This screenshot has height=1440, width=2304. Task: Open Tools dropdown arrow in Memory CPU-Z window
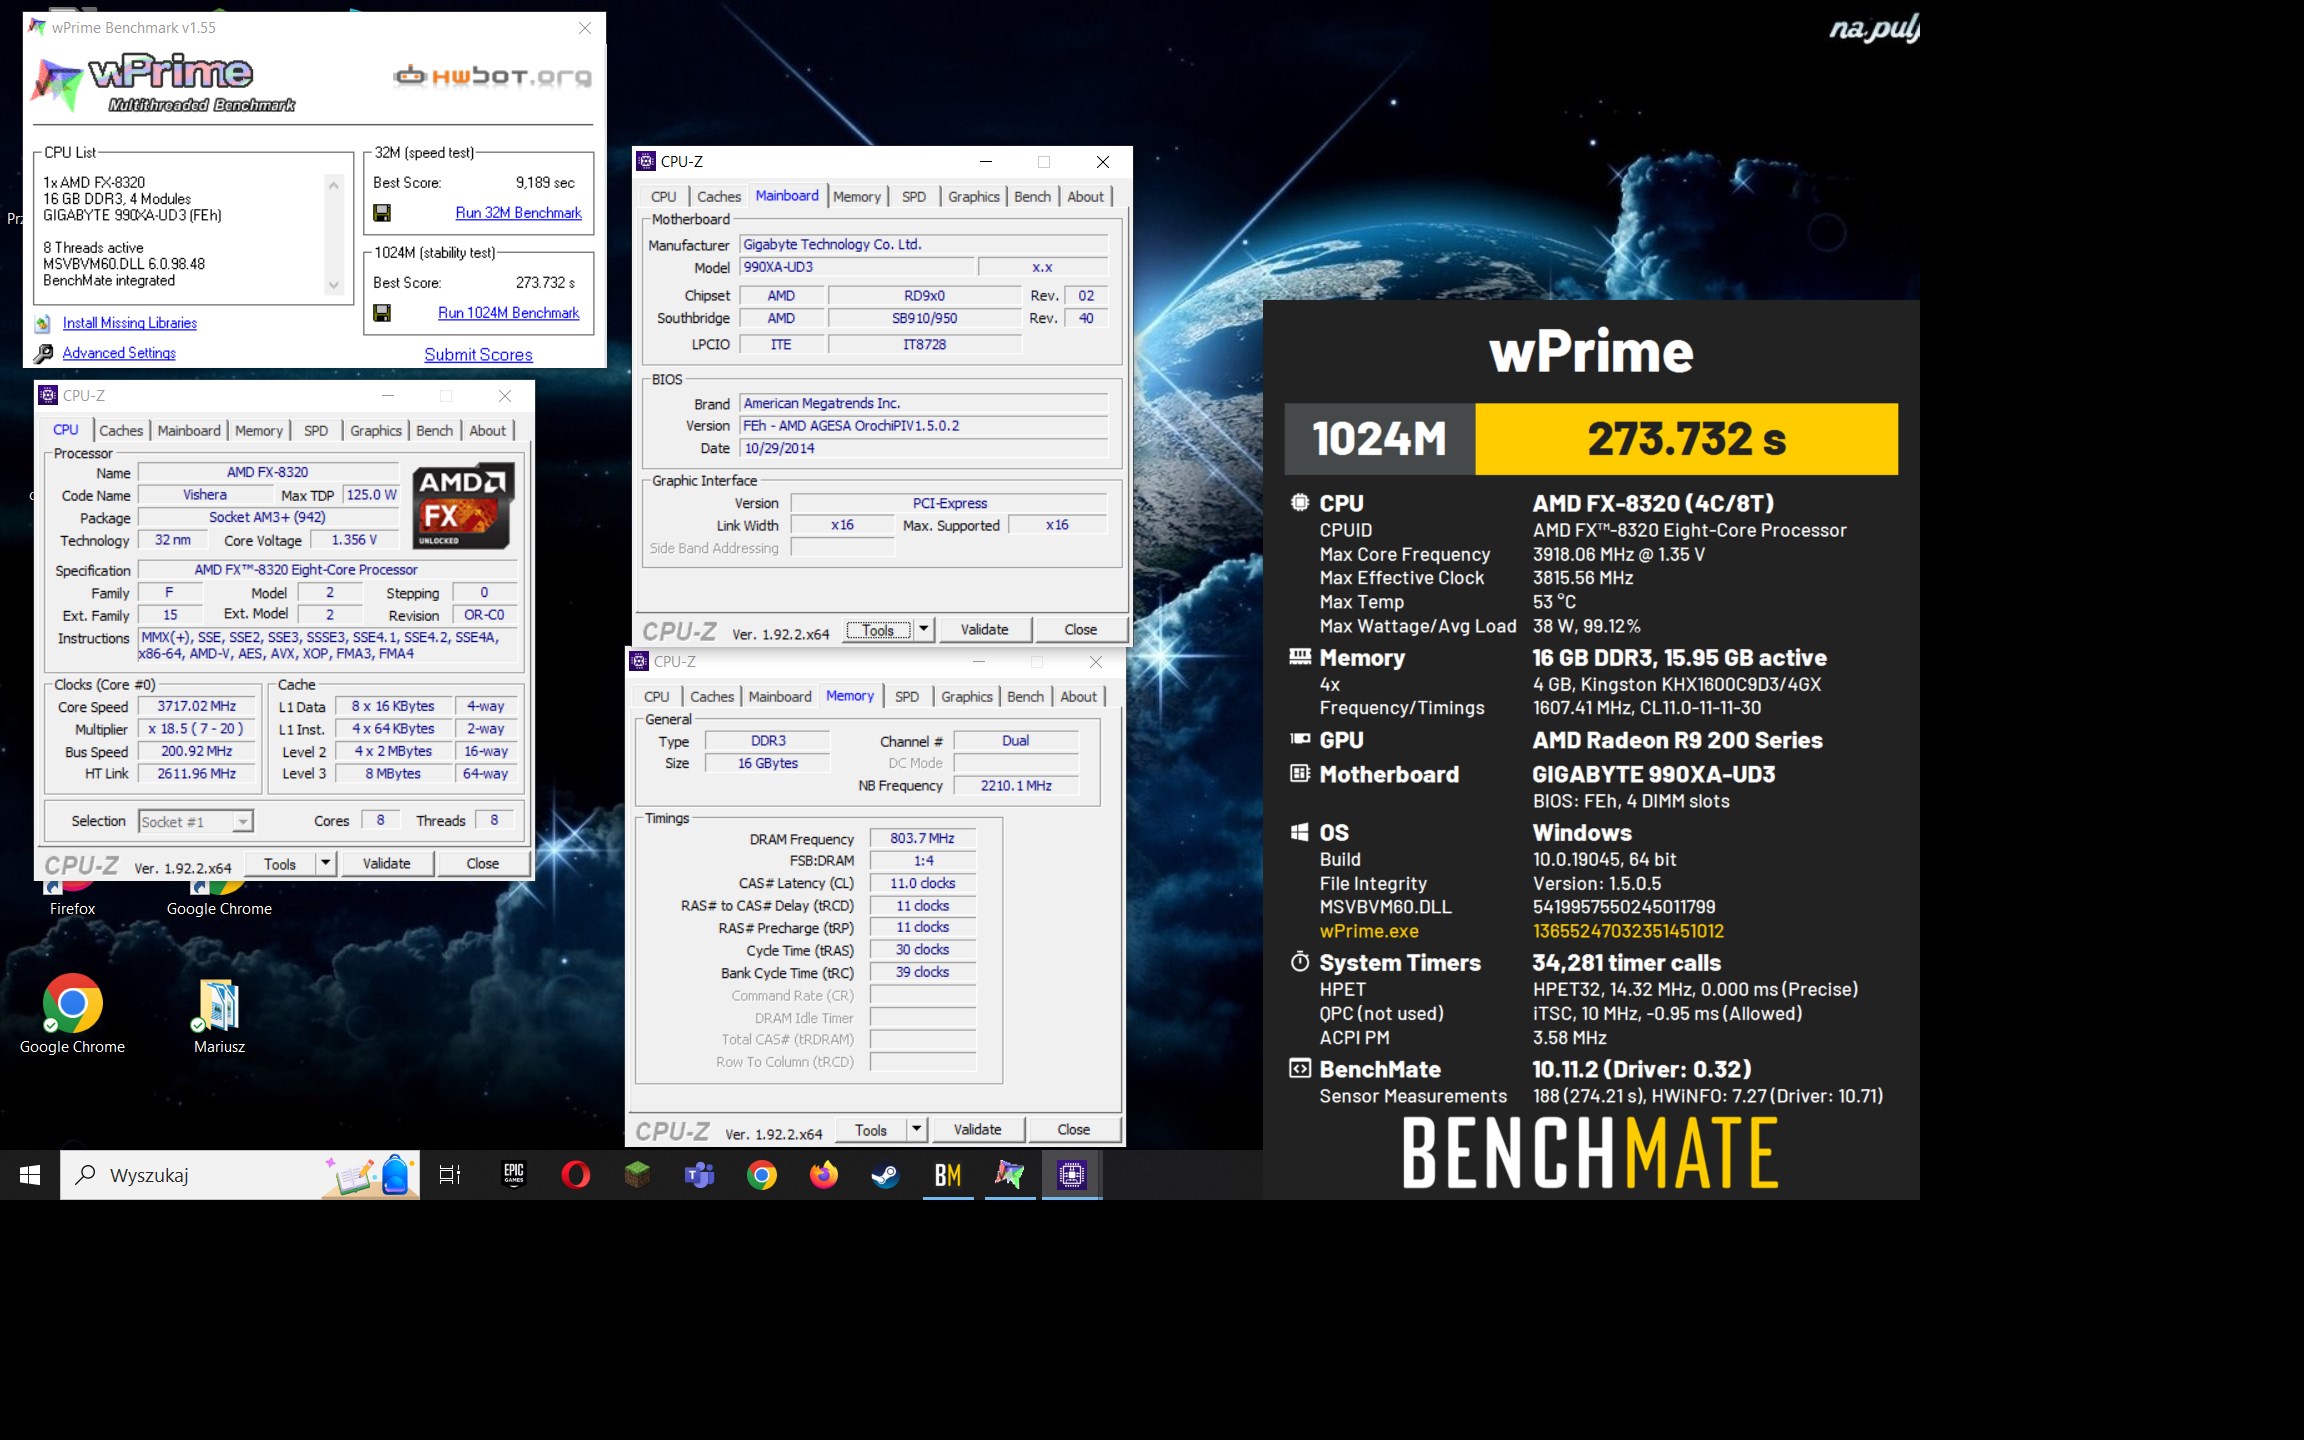(x=917, y=1129)
